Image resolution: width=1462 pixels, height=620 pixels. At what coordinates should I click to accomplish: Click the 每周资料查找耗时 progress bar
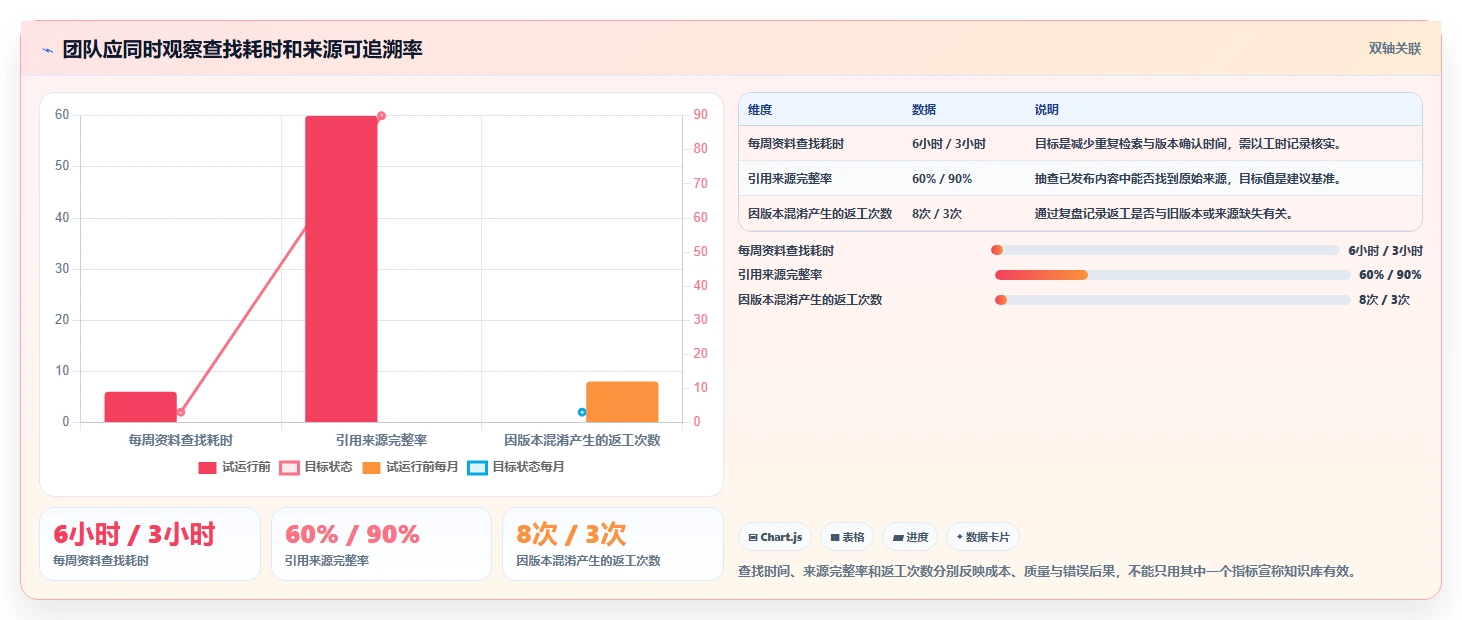pyautogui.click(x=1165, y=250)
